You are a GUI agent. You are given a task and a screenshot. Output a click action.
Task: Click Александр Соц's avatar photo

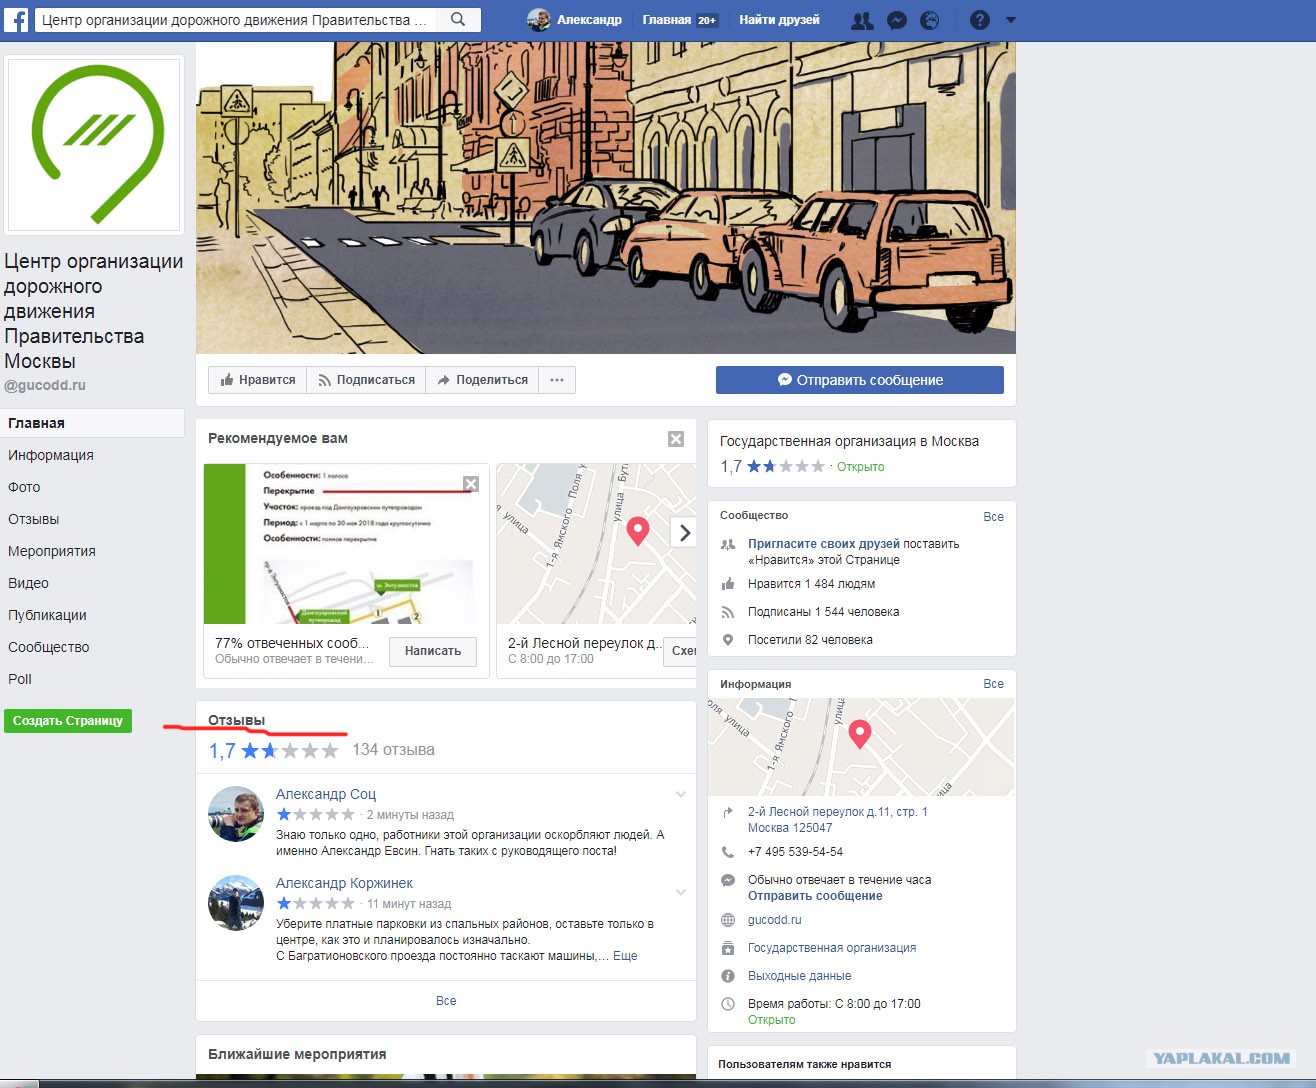[x=236, y=813]
